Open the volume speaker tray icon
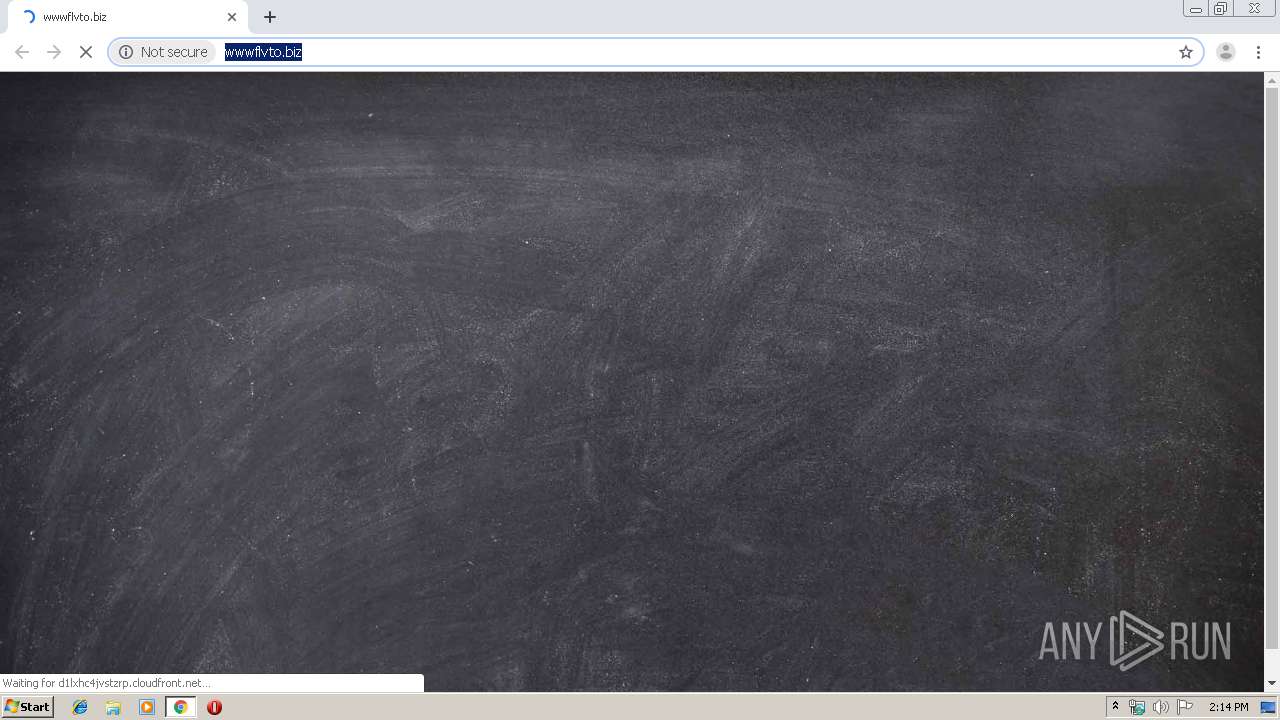The height and width of the screenshot is (720, 1280). pyautogui.click(x=1161, y=707)
